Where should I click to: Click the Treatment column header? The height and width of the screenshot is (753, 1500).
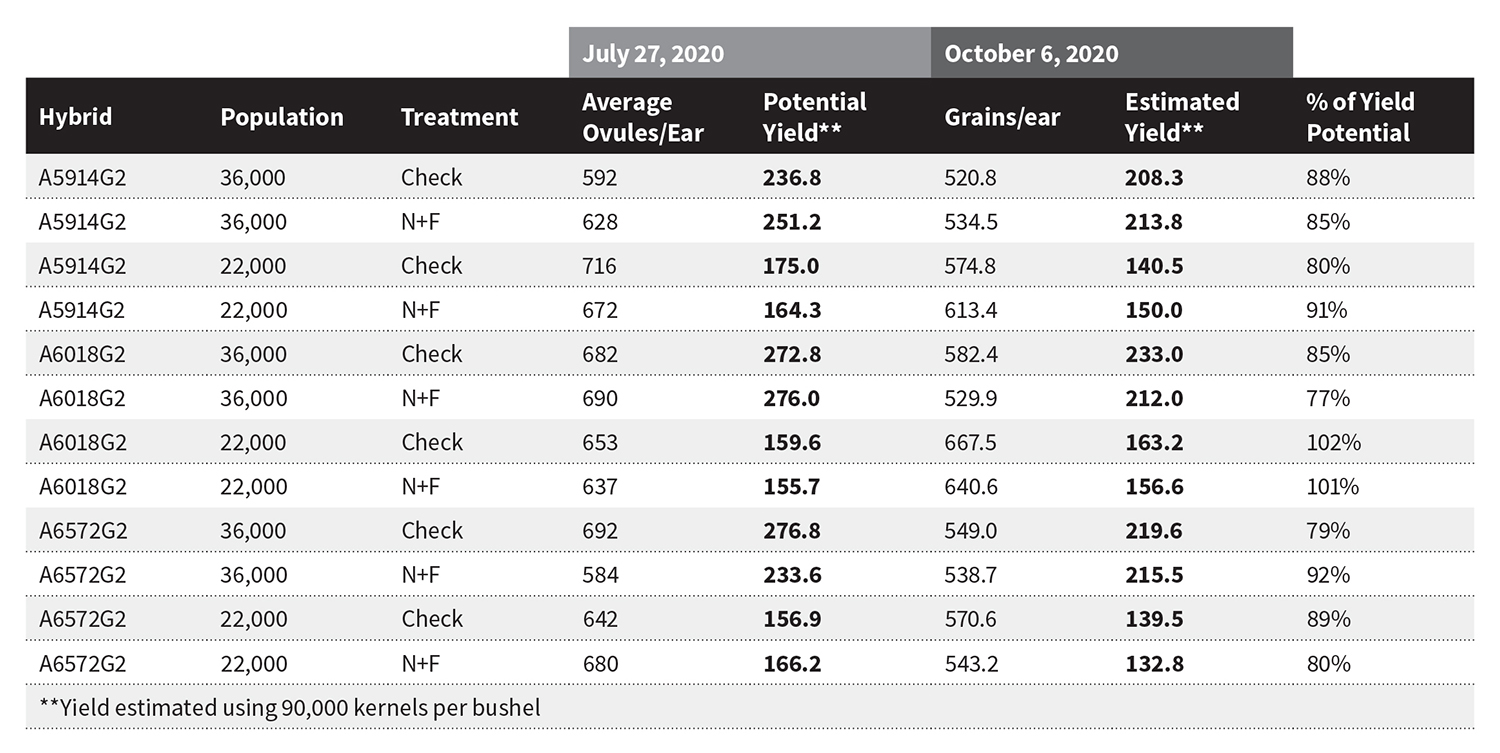click(459, 117)
